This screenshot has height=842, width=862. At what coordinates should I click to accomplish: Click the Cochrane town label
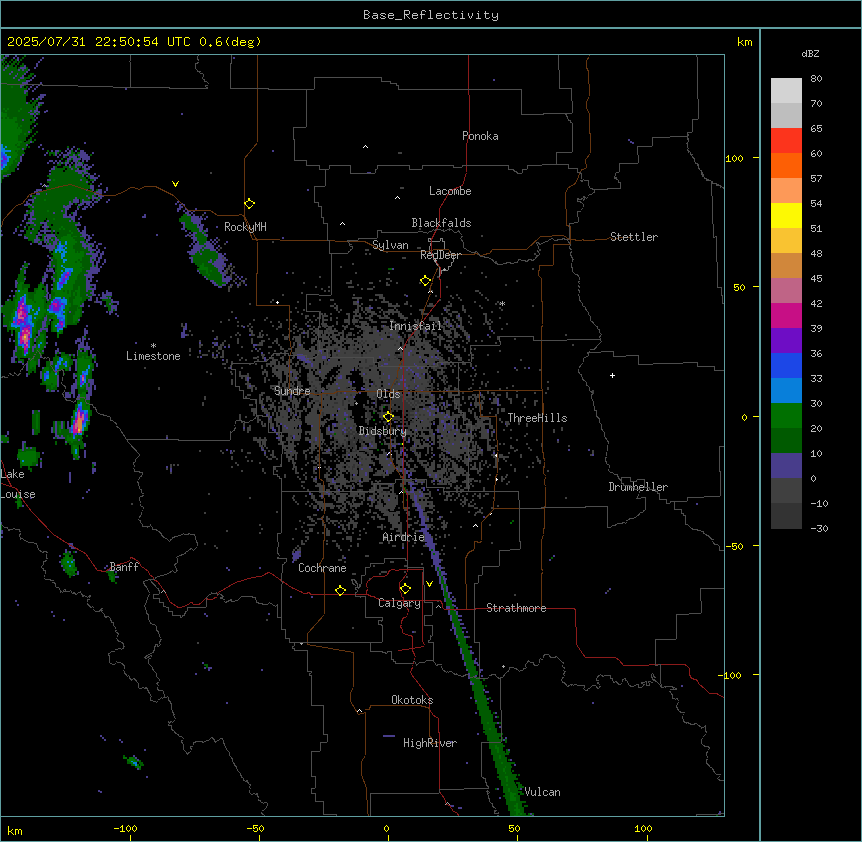(322, 568)
